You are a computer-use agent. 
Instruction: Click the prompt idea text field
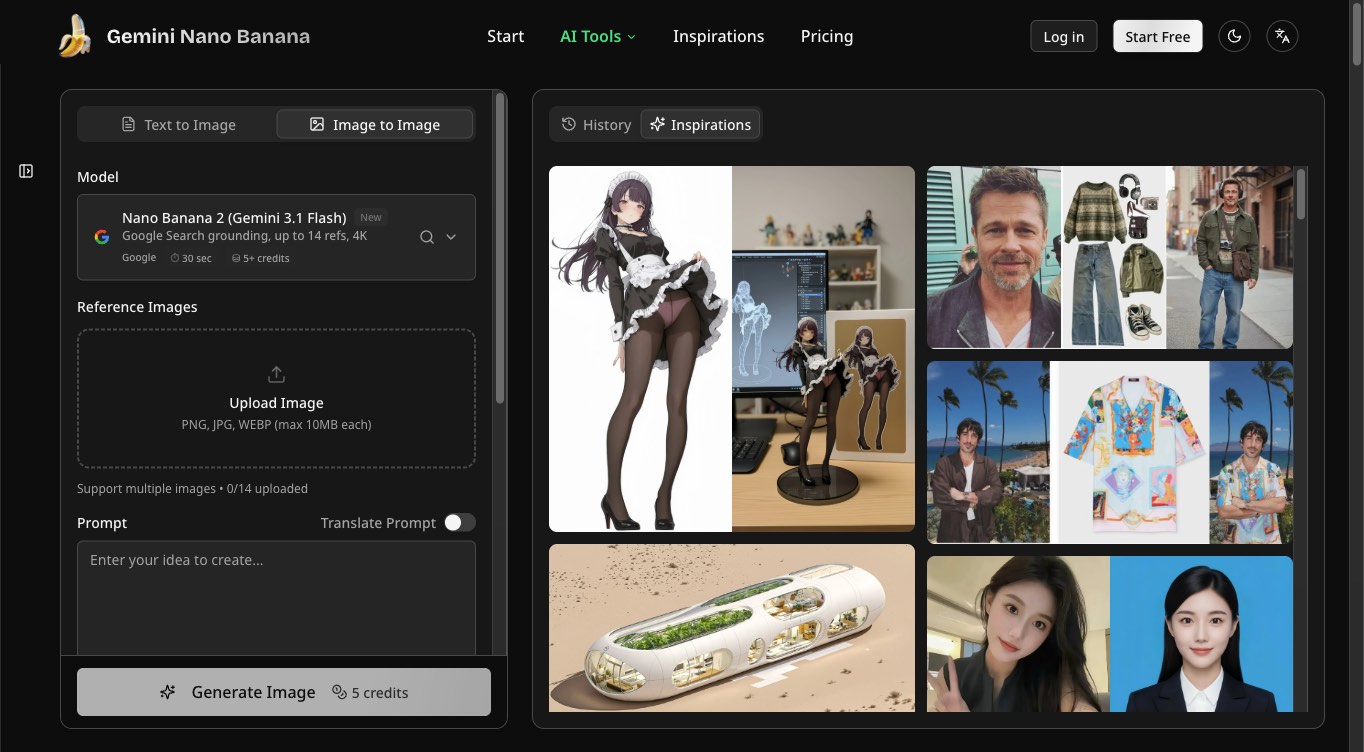click(276, 598)
